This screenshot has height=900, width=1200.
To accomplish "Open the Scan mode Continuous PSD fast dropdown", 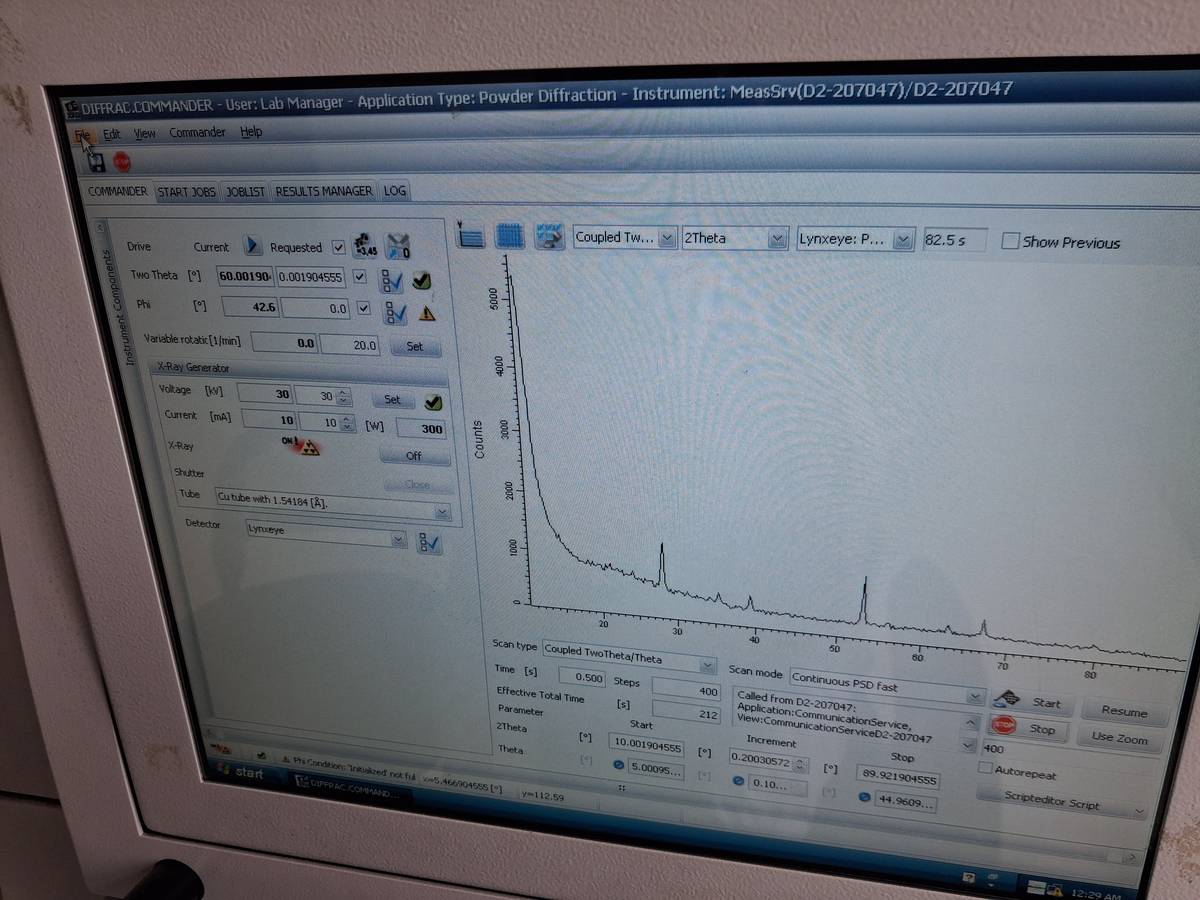I will (x=888, y=683).
